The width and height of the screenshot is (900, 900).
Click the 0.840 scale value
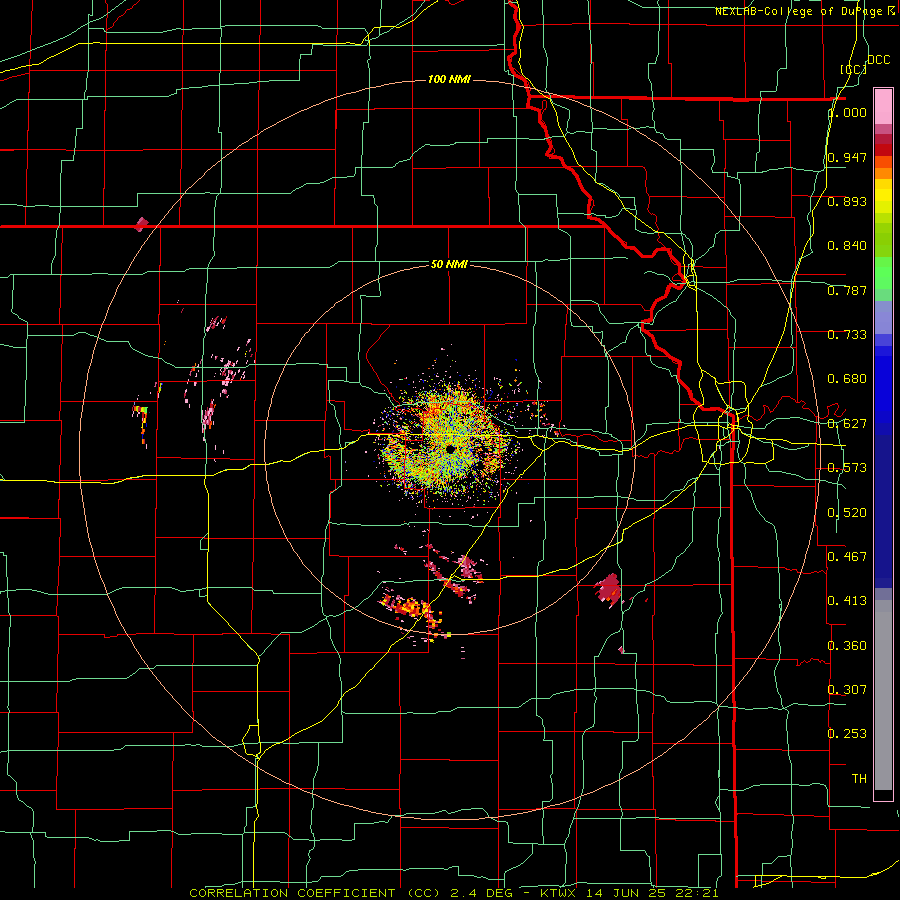click(x=847, y=246)
